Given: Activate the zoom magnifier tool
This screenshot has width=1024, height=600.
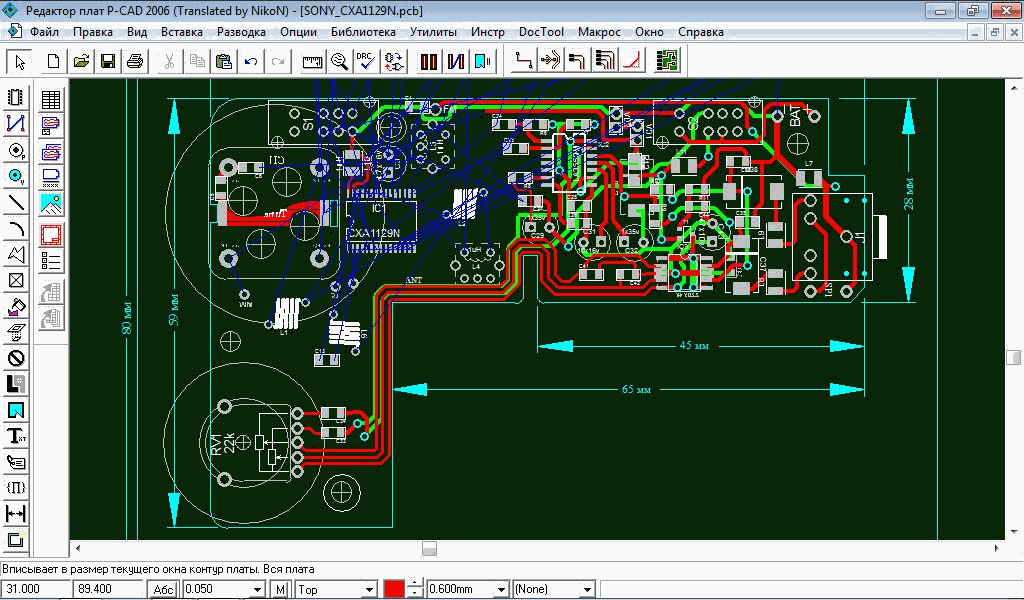Looking at the screenshot, I should (339, 61).
